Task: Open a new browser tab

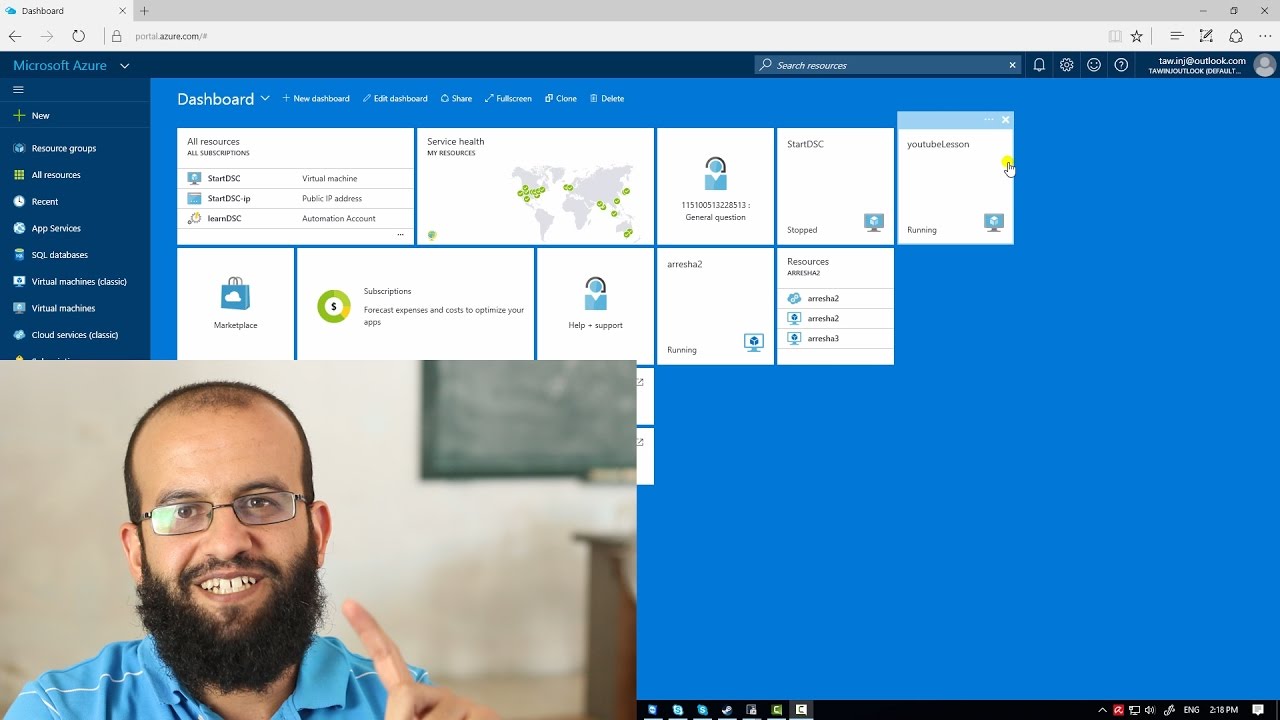Action: click(144, 11)
